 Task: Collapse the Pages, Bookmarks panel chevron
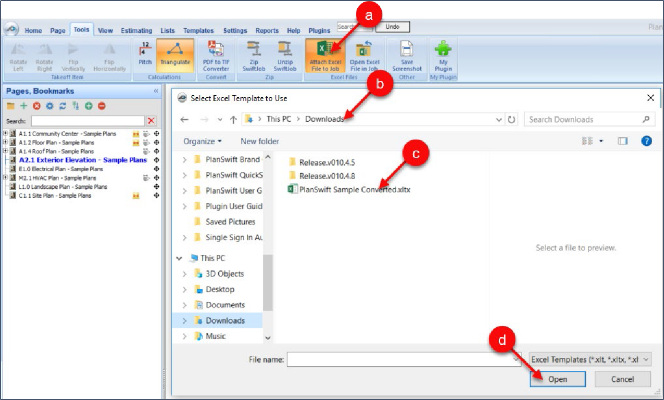coord(156,91)
